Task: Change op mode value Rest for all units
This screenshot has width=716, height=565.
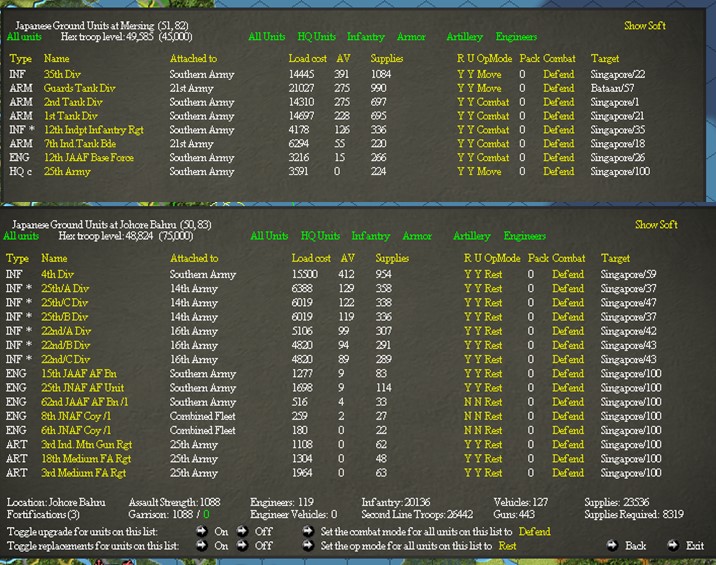Action: click(507, 546)
